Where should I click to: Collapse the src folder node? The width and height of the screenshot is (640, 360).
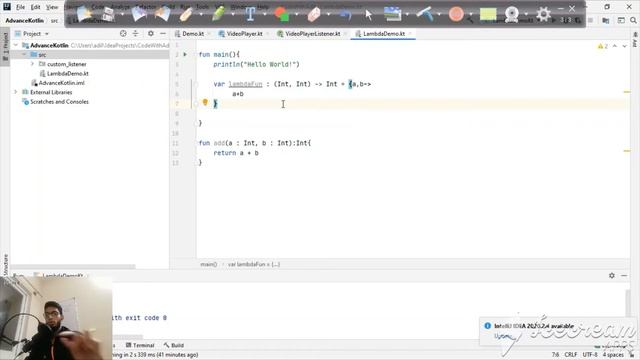(x=24, y=54)
